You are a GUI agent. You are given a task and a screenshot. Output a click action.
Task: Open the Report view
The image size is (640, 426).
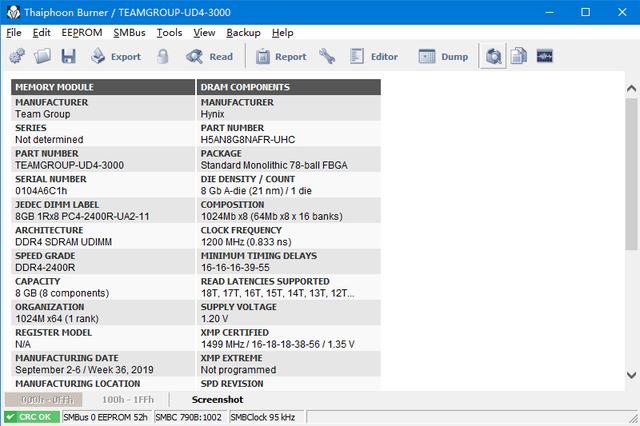[x=280, y=57]
